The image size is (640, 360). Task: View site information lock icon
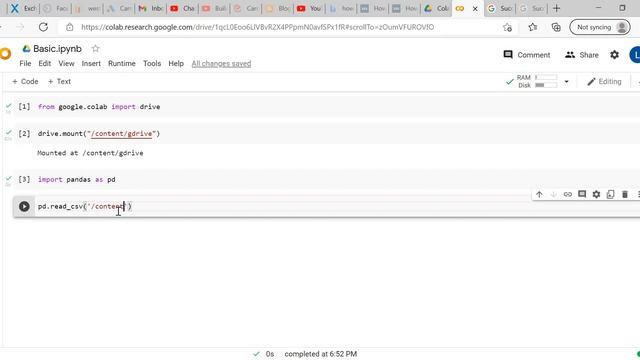click(70, 27)
